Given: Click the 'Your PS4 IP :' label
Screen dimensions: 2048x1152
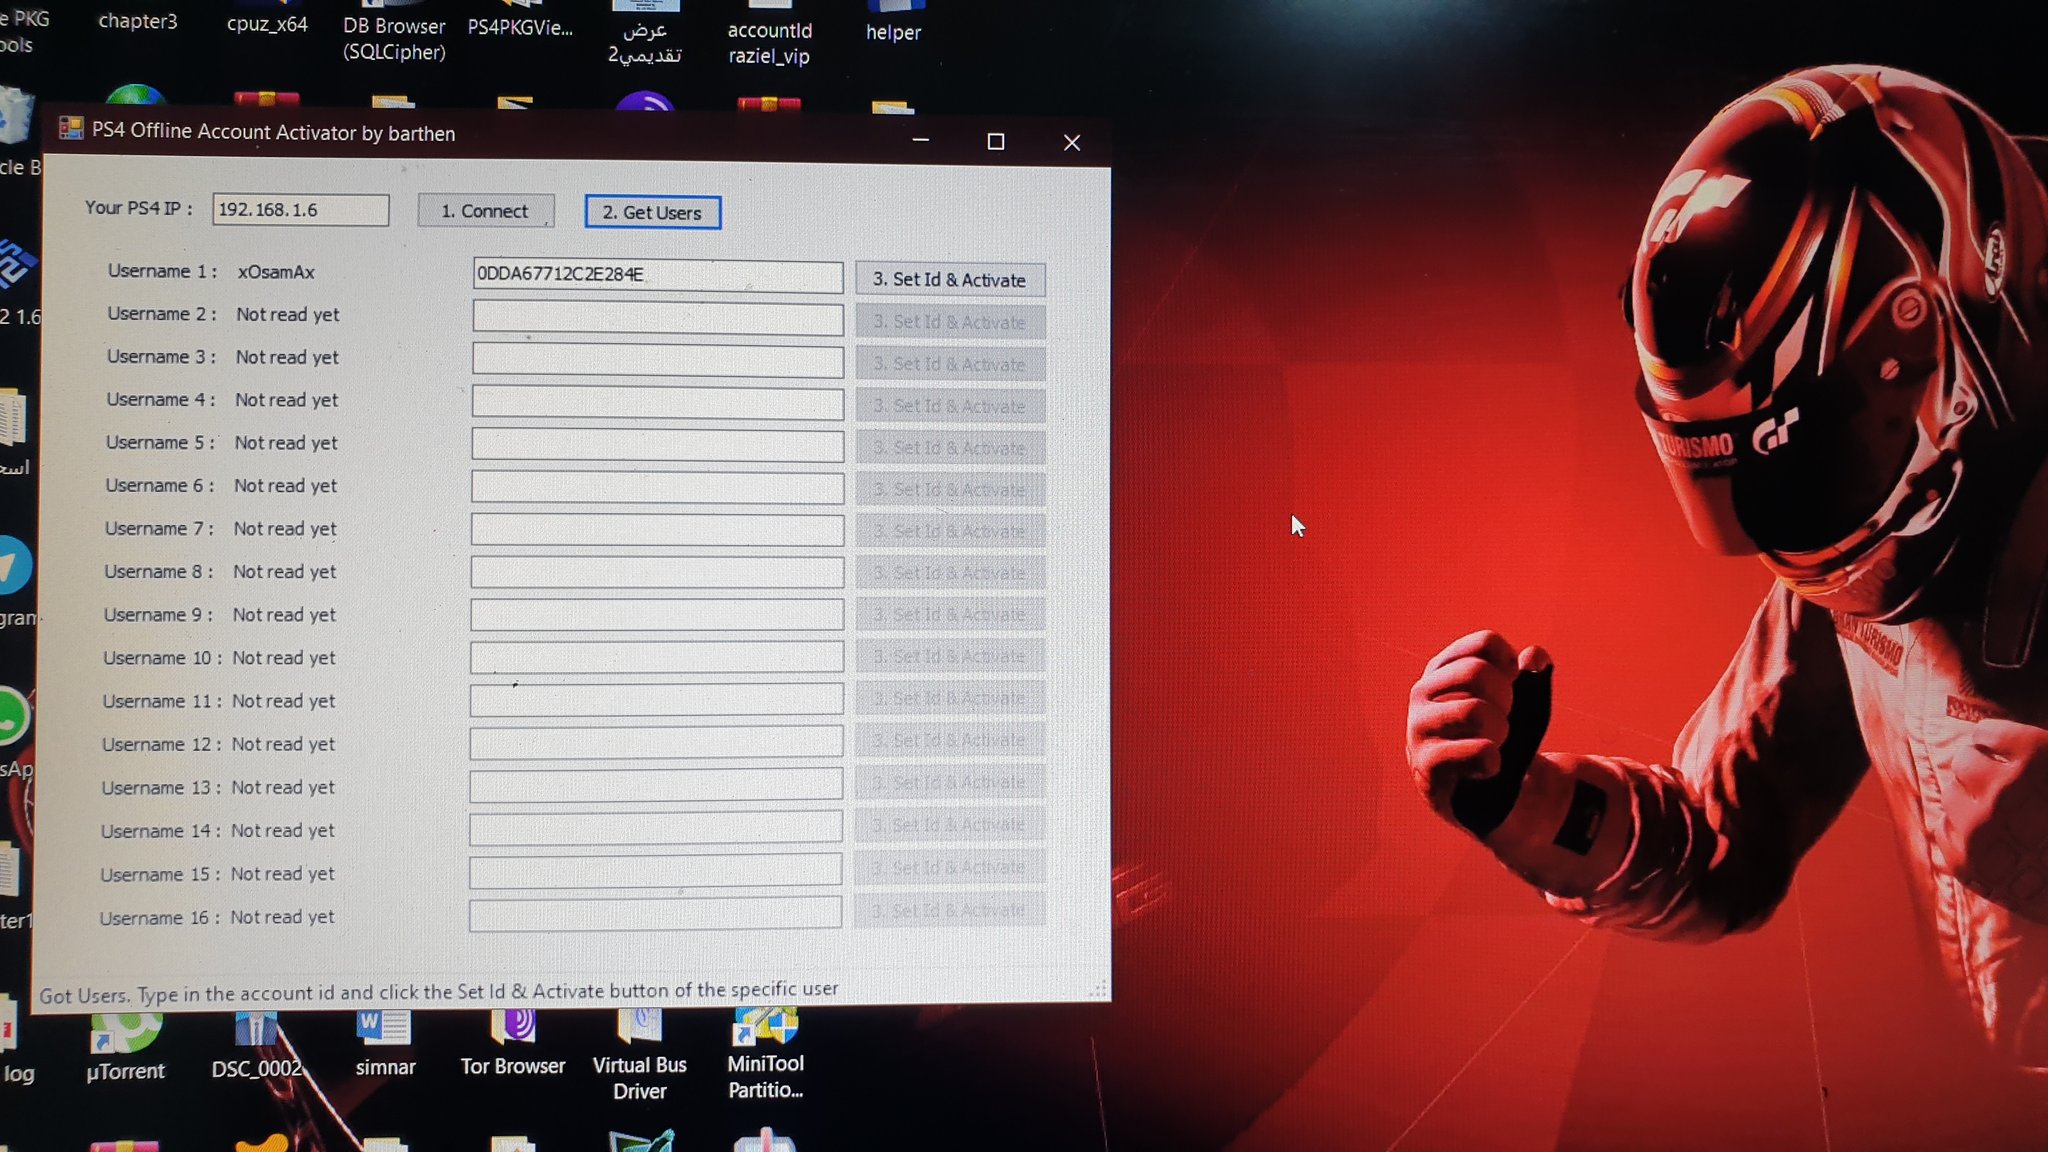Looking at the screenshot, I should 138,208.
